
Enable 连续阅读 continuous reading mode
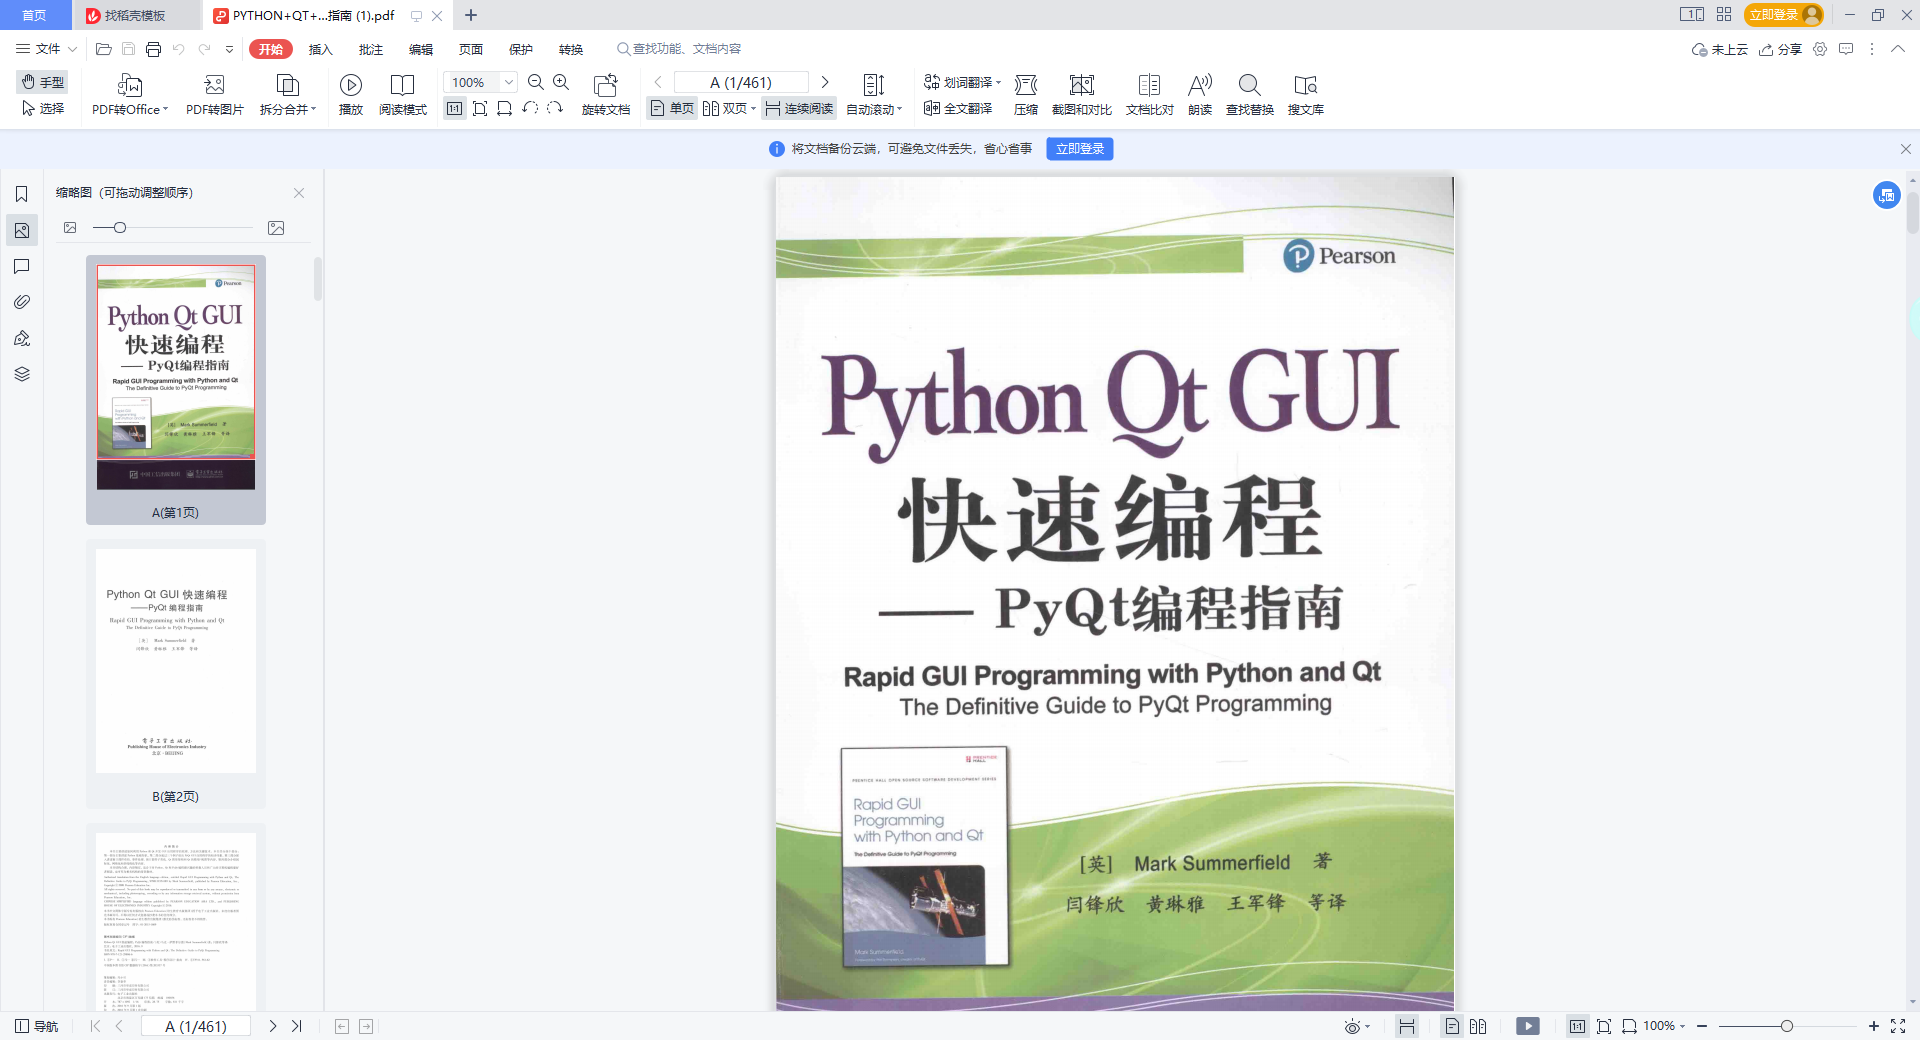click(x=799, y=109)
